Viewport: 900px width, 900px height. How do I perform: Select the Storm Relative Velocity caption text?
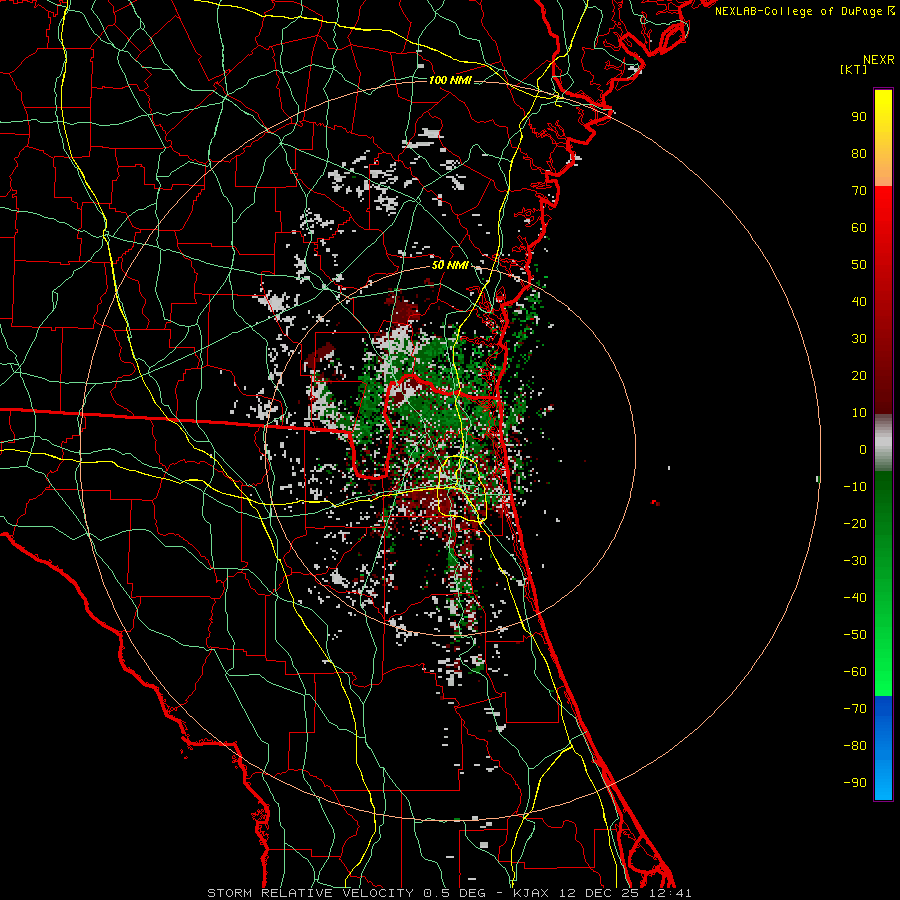(x=449, y=893)
